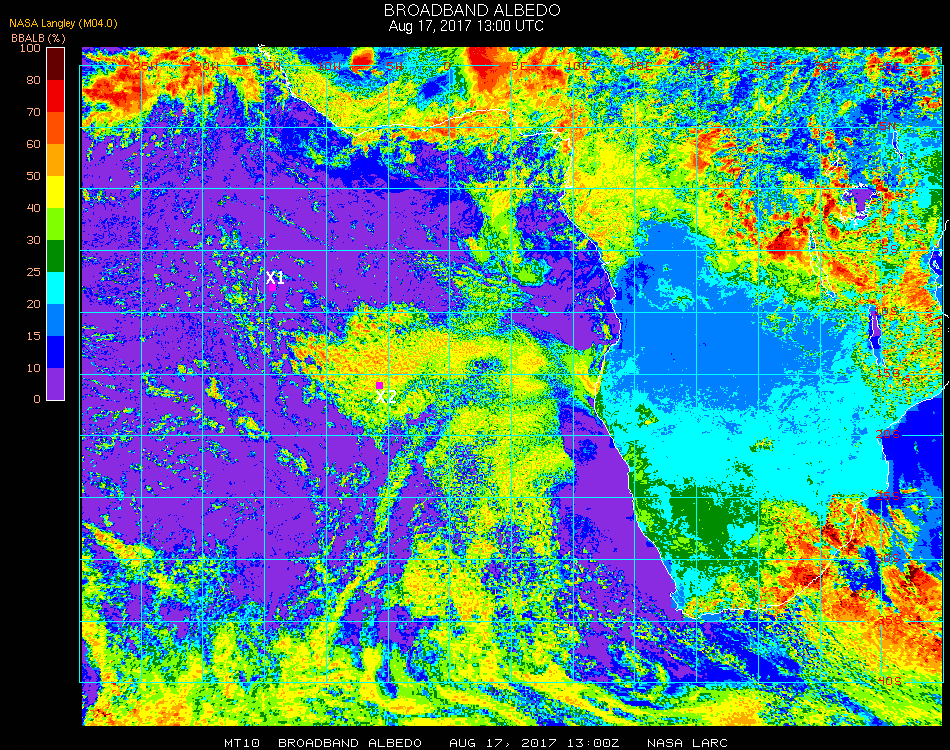This screenshot has height=750, width=950.
Task: Click the legend value 50
Action: pos(33,176)
